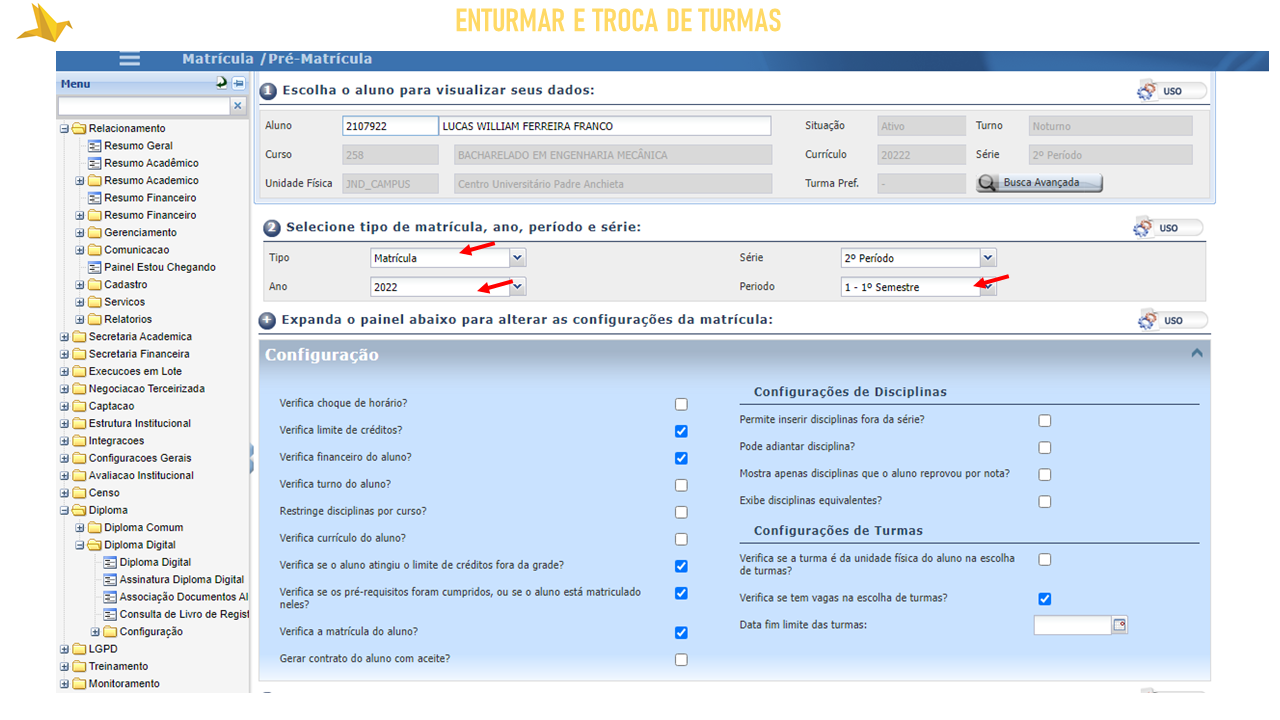Open Assinatura Diploma Digital page icon
This screenshot has width=1280, height=720.
110,580
